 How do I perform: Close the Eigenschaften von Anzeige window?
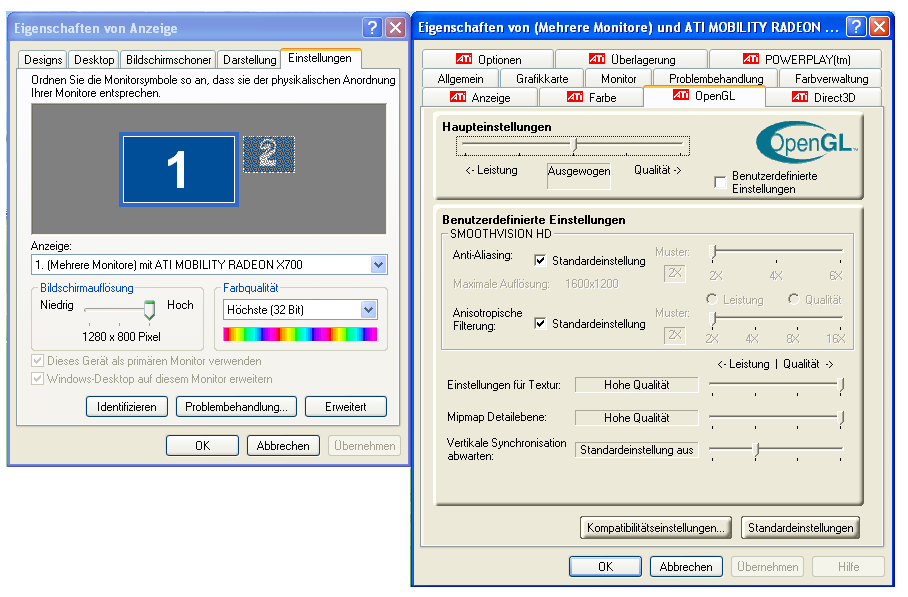coord(396,27)
